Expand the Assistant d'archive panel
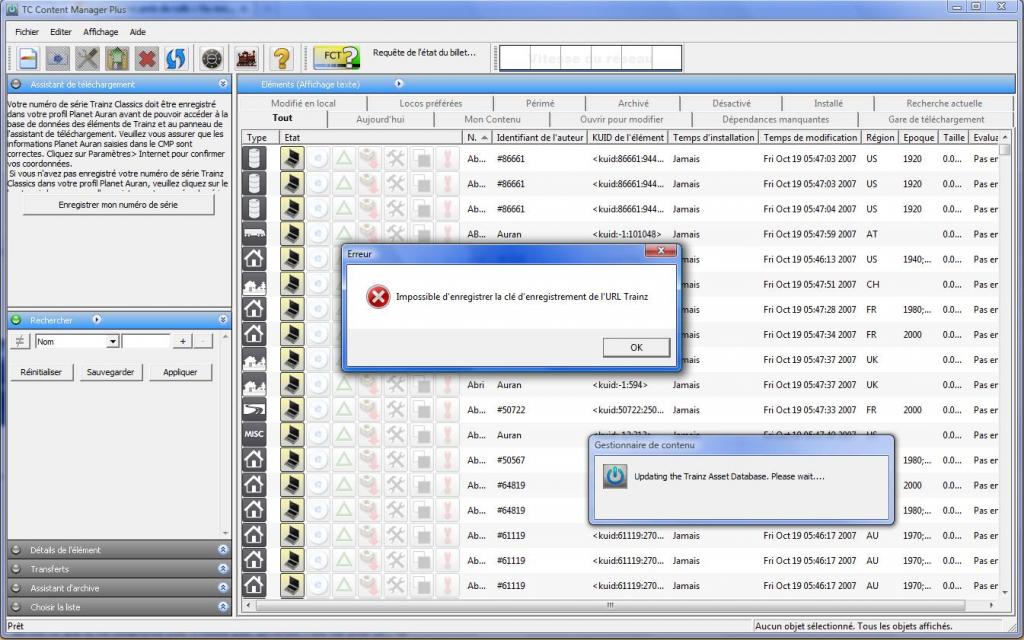 point(223,588)
